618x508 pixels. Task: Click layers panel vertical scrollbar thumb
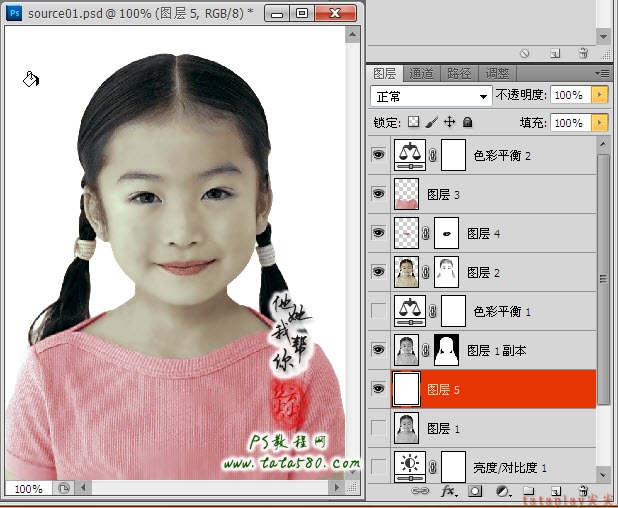click(x=603, y=279)
